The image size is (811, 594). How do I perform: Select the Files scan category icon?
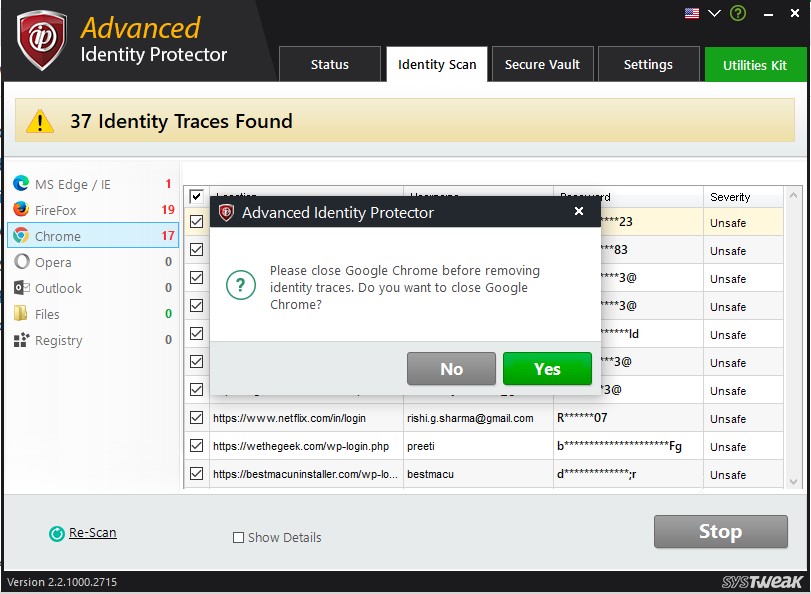(22, 314)
